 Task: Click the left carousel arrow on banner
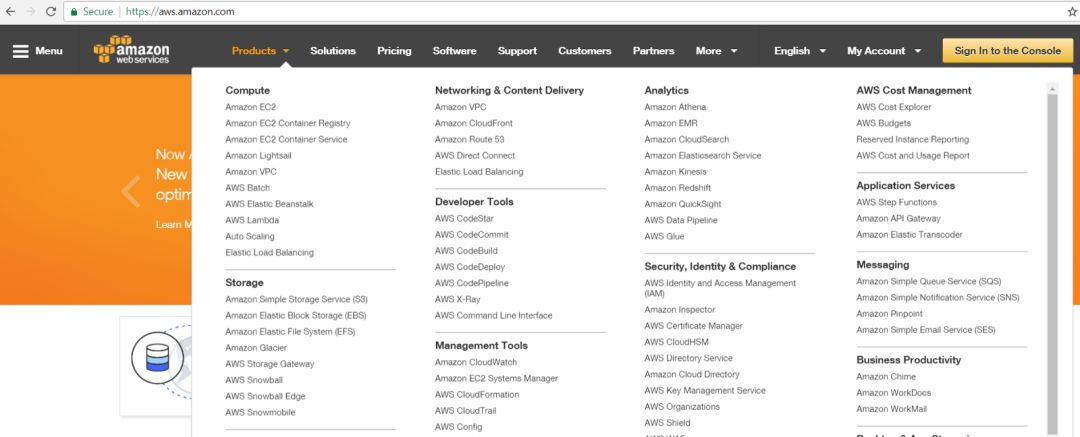coord(130,191)
